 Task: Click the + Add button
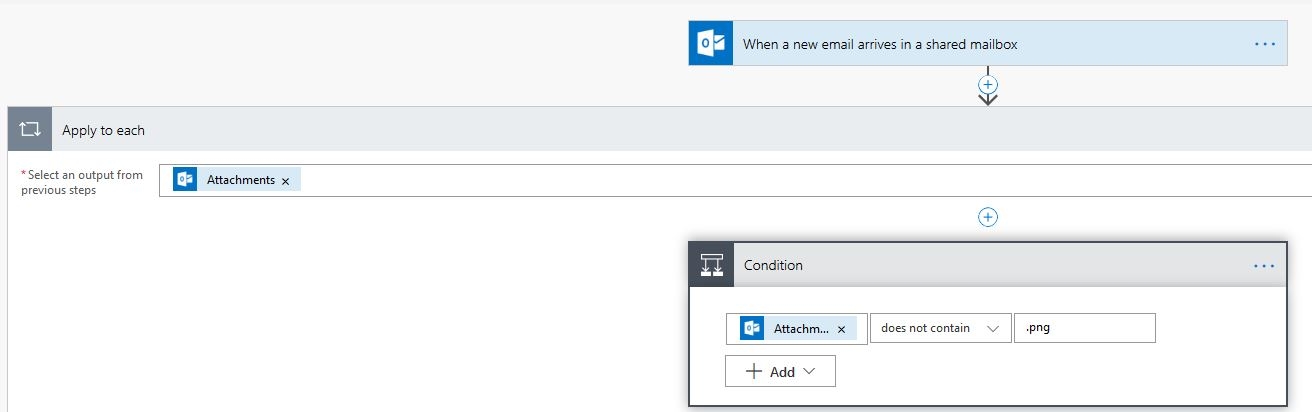[780, 371]
